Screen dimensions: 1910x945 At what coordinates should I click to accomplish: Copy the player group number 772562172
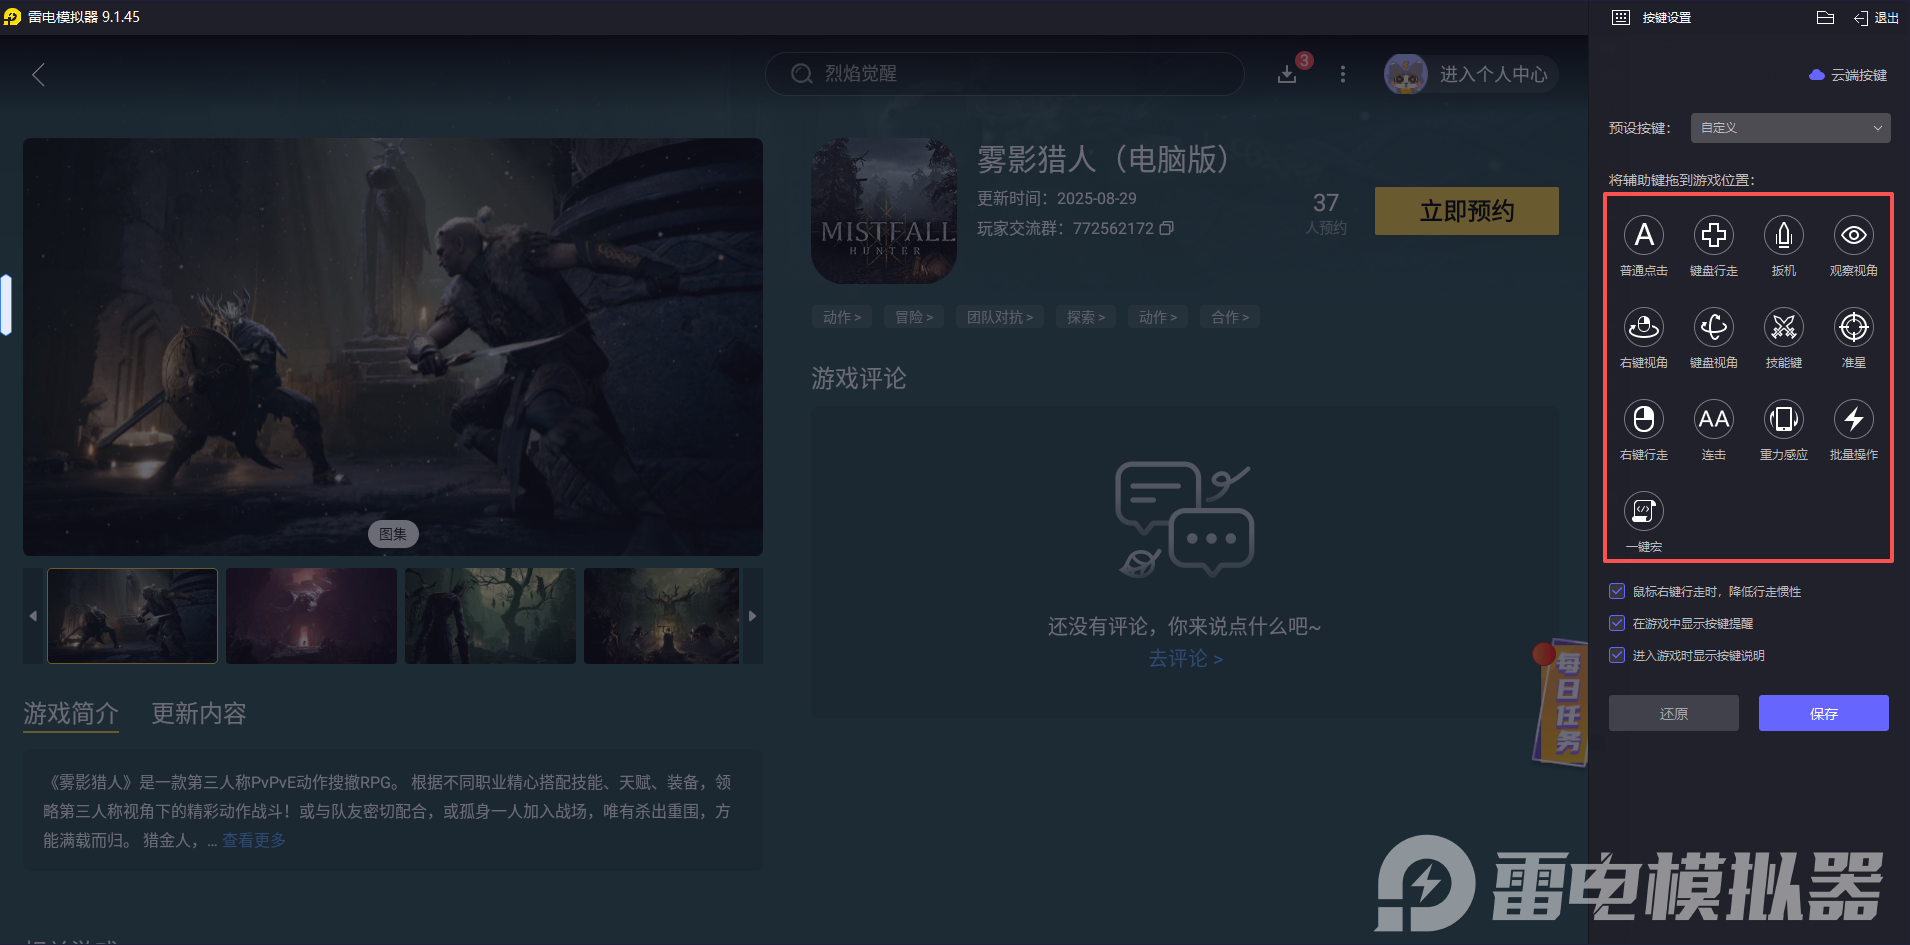point(1166,228)
